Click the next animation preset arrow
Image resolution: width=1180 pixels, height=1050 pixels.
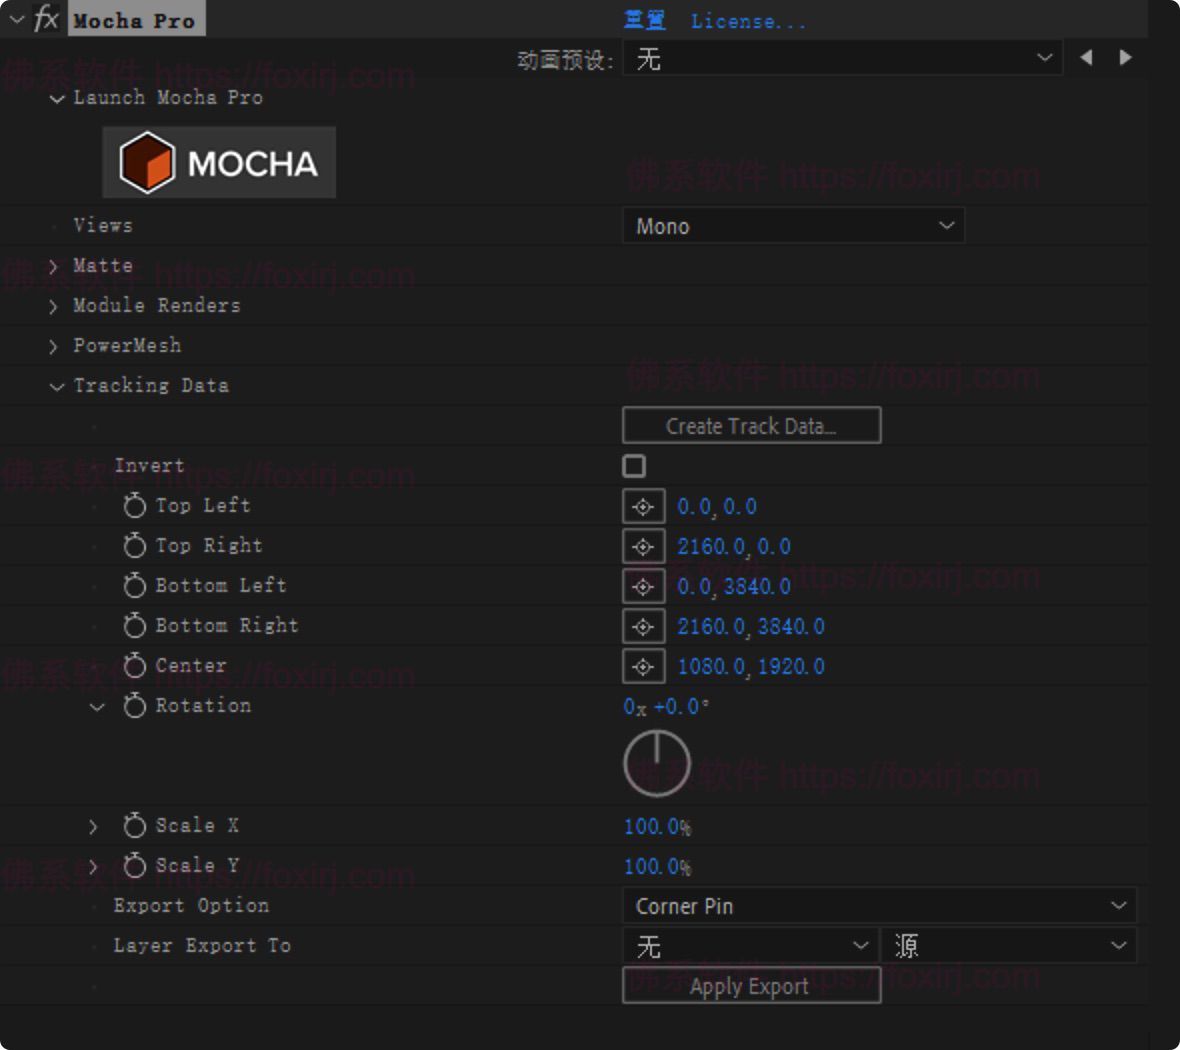tap(1126, 58)
